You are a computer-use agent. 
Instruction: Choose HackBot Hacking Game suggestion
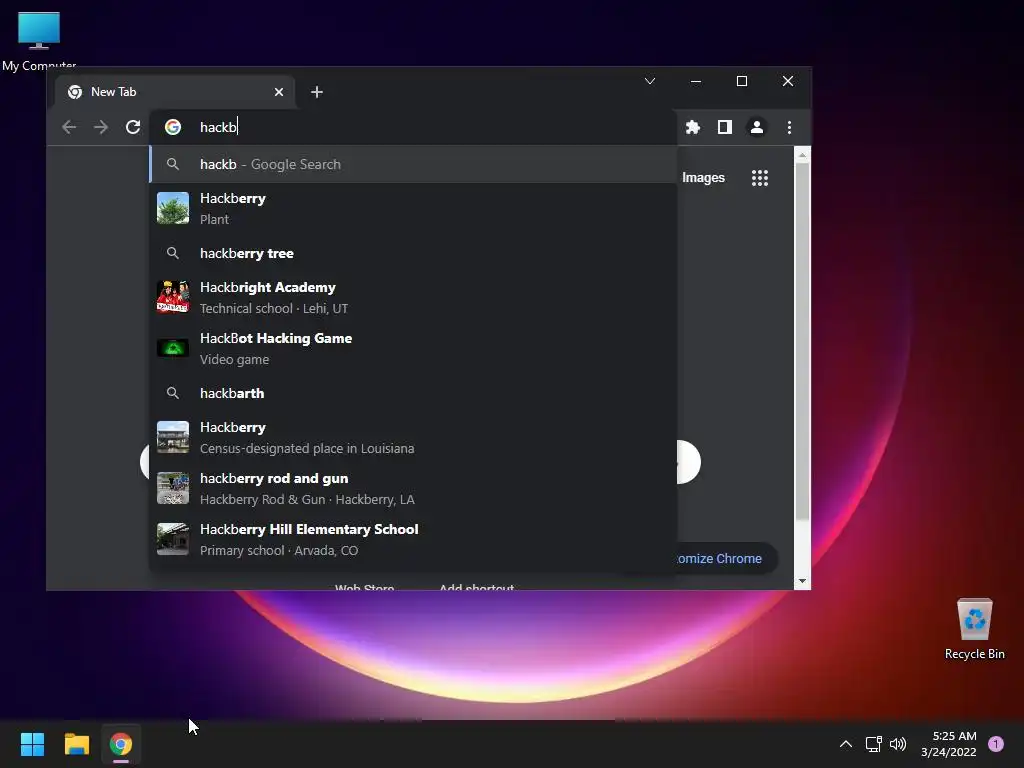(413, 348)
